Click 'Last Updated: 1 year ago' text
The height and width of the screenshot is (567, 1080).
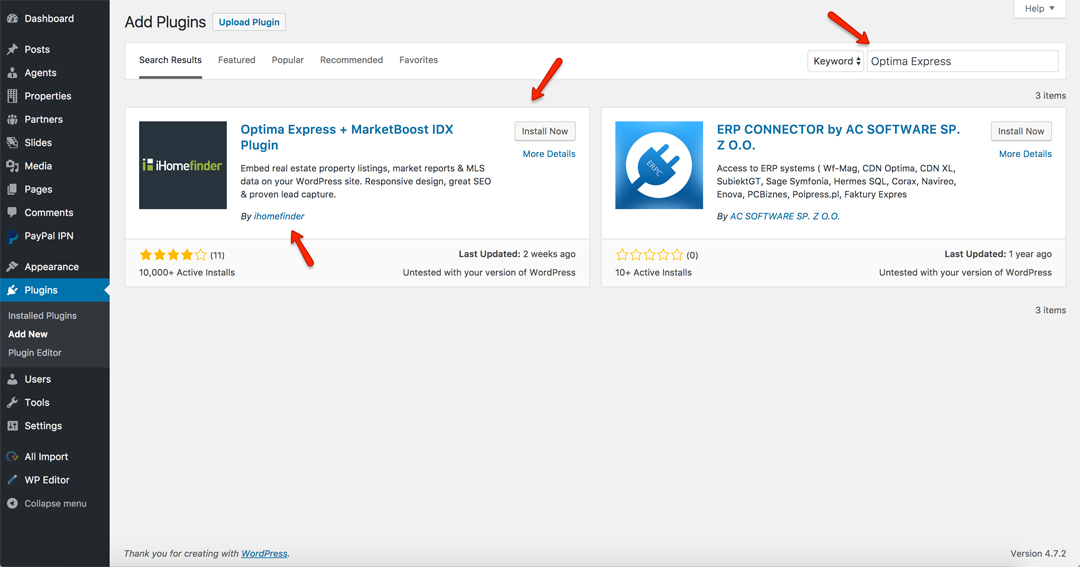point(998,254)
